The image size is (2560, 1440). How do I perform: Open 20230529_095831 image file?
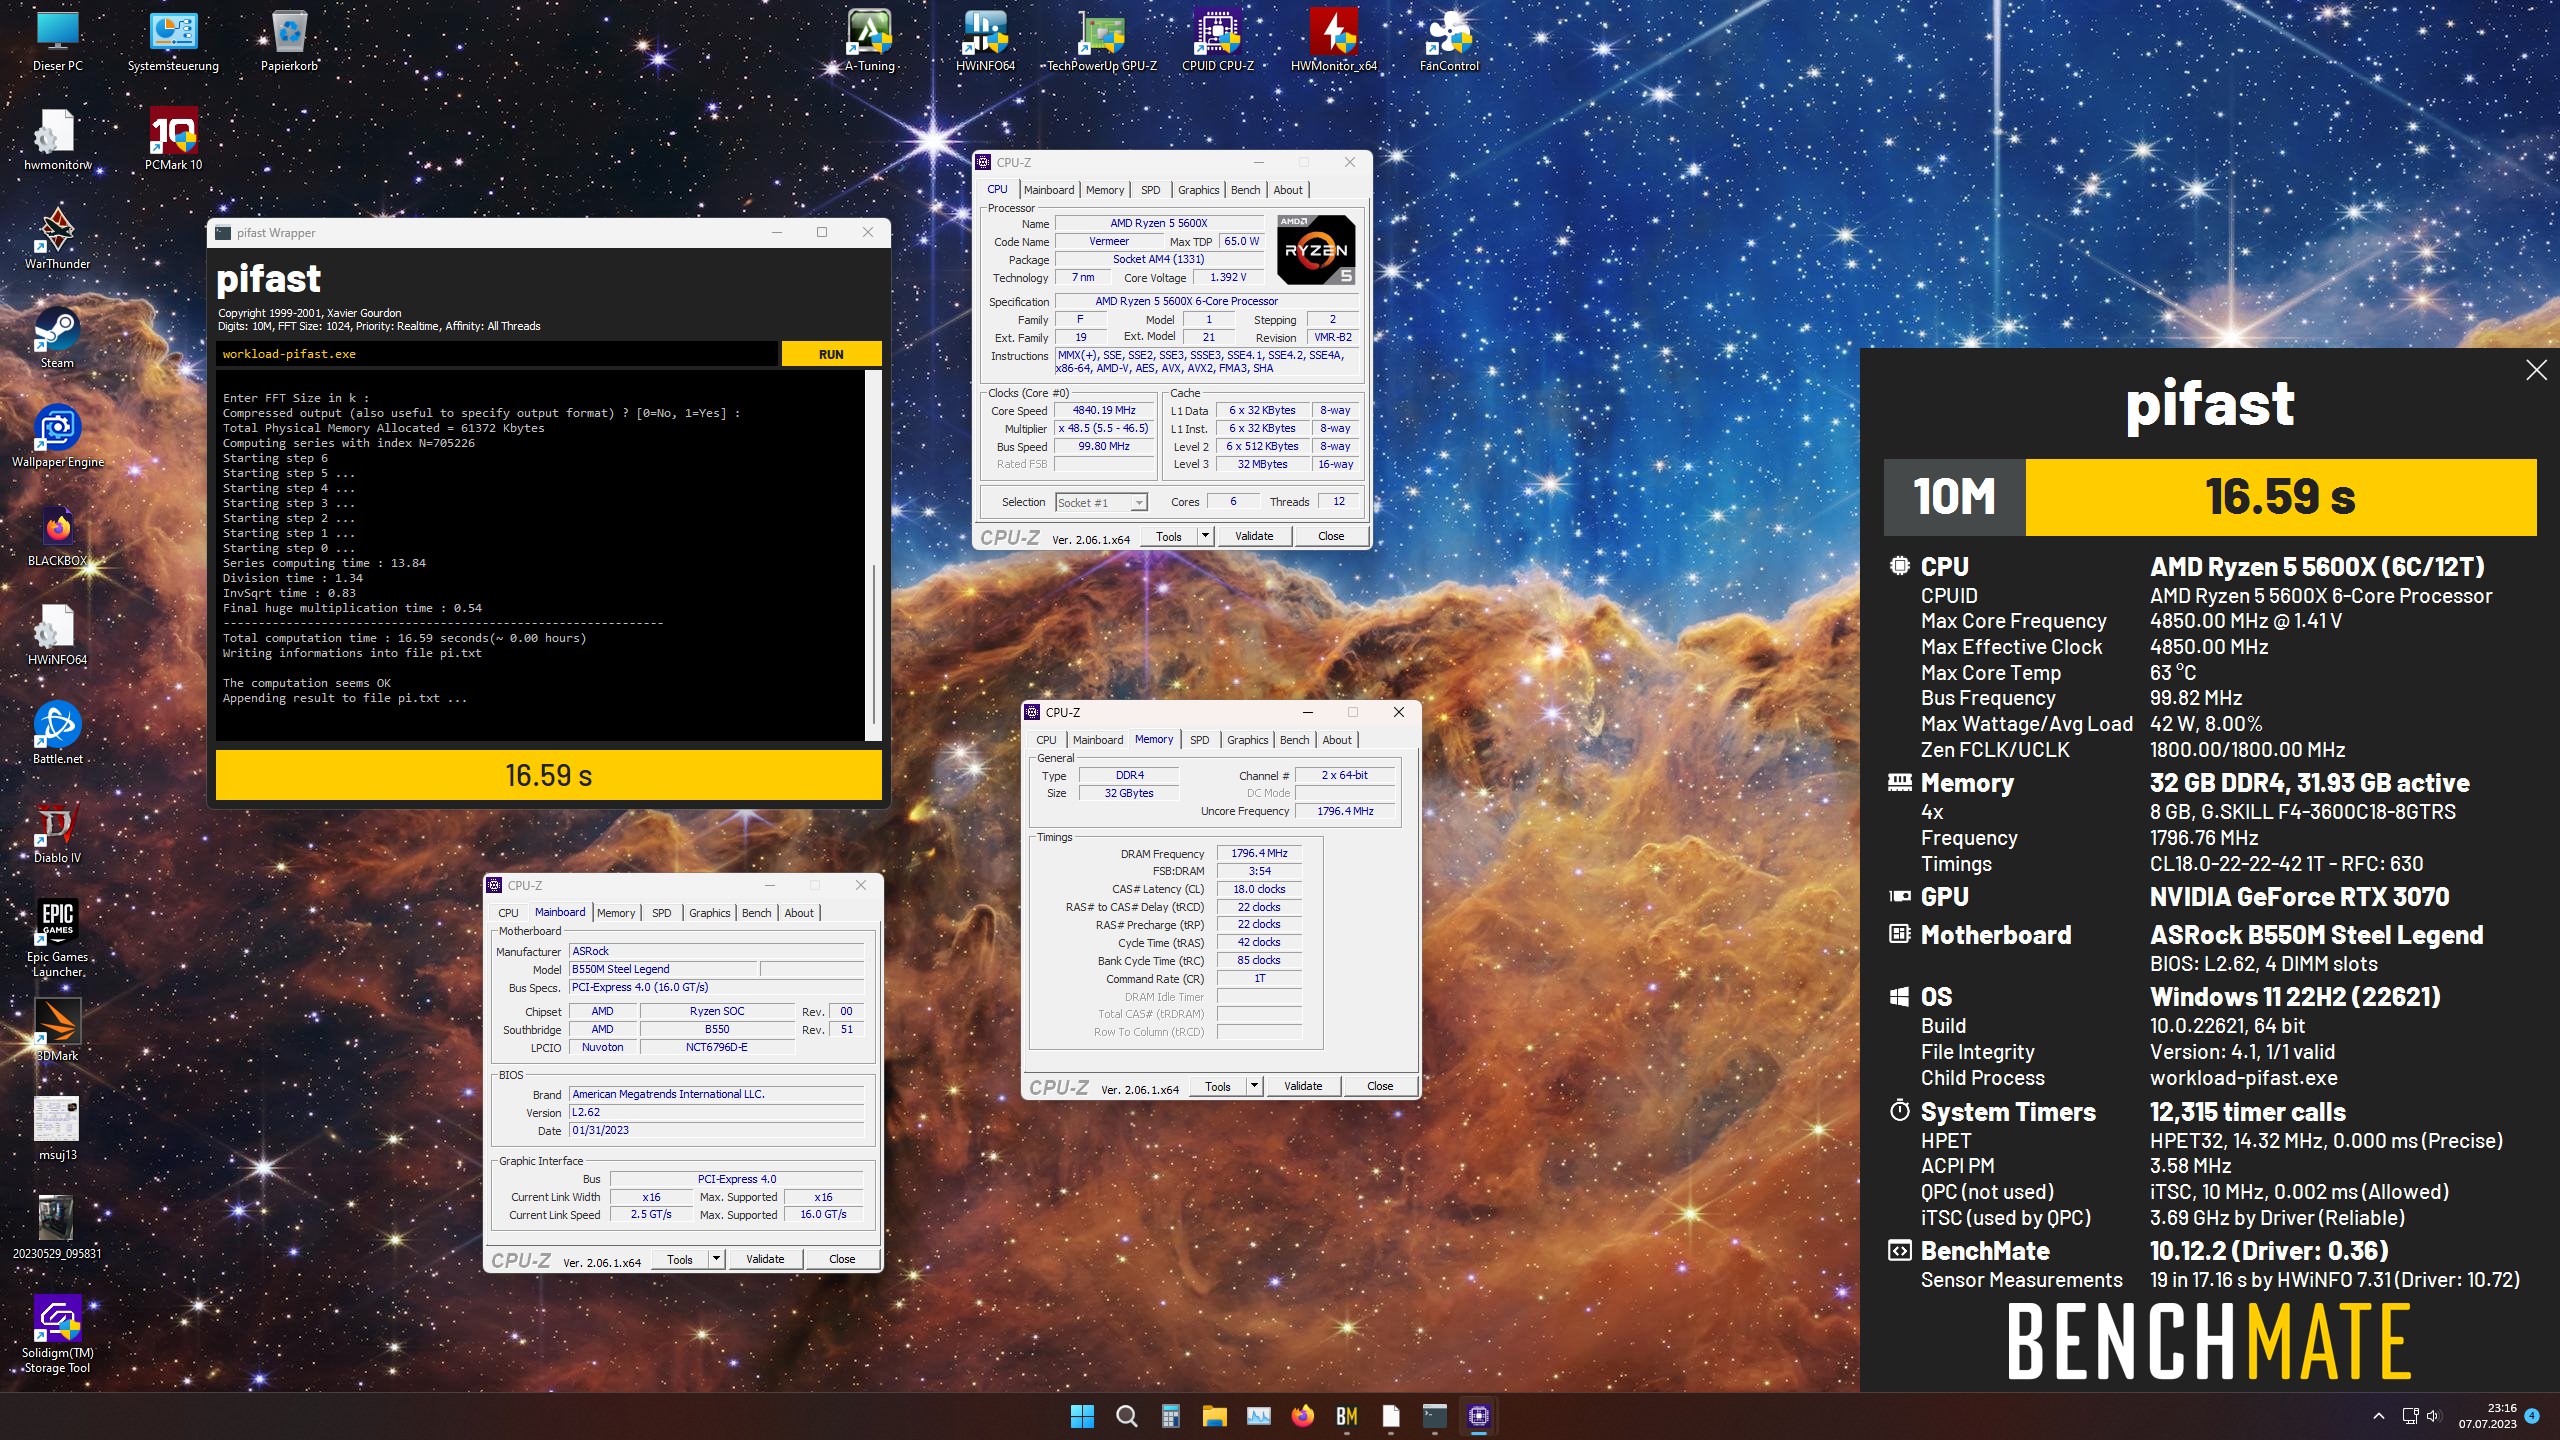[x=57, y=1229]
